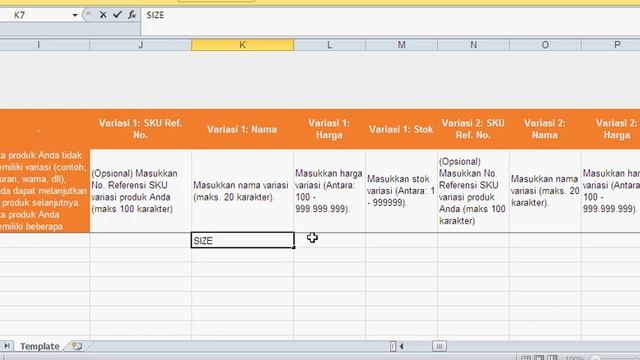Screen dimensions: 640x360
Task: Jump to the last sheet with the tab arrow
Action: point(7,346)
